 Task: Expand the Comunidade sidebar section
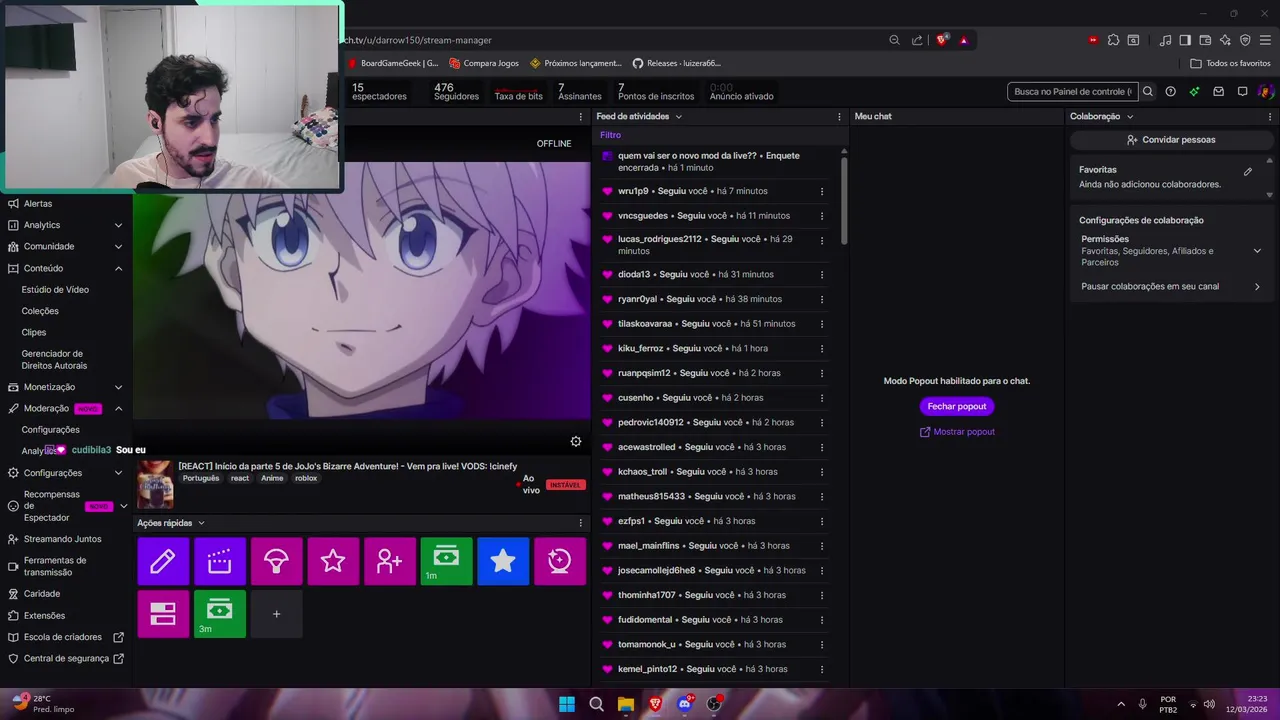pyautogui.click(x=118, y=246)
